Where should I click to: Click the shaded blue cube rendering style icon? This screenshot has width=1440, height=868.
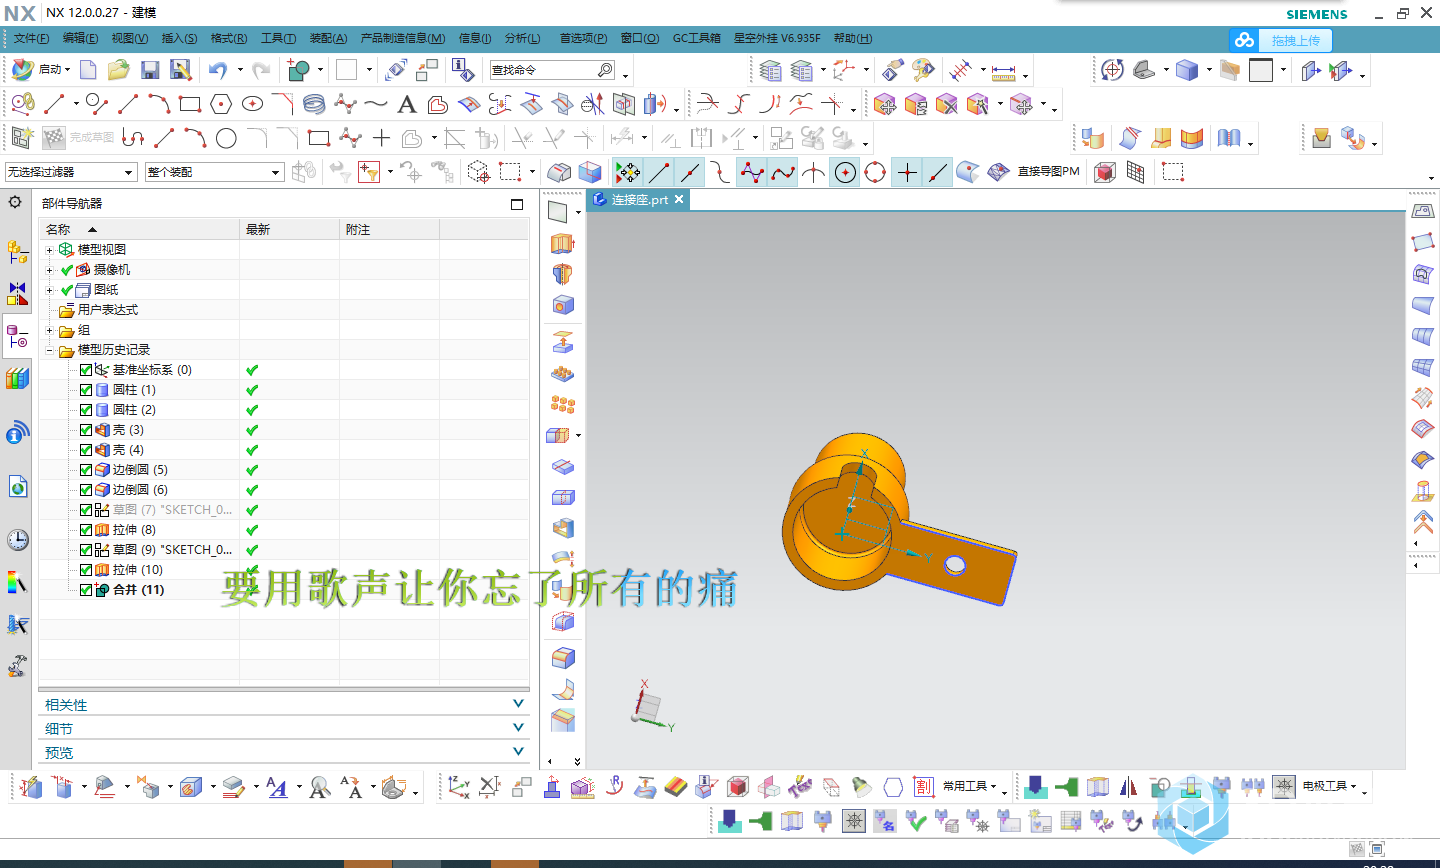click(1187, 70)
